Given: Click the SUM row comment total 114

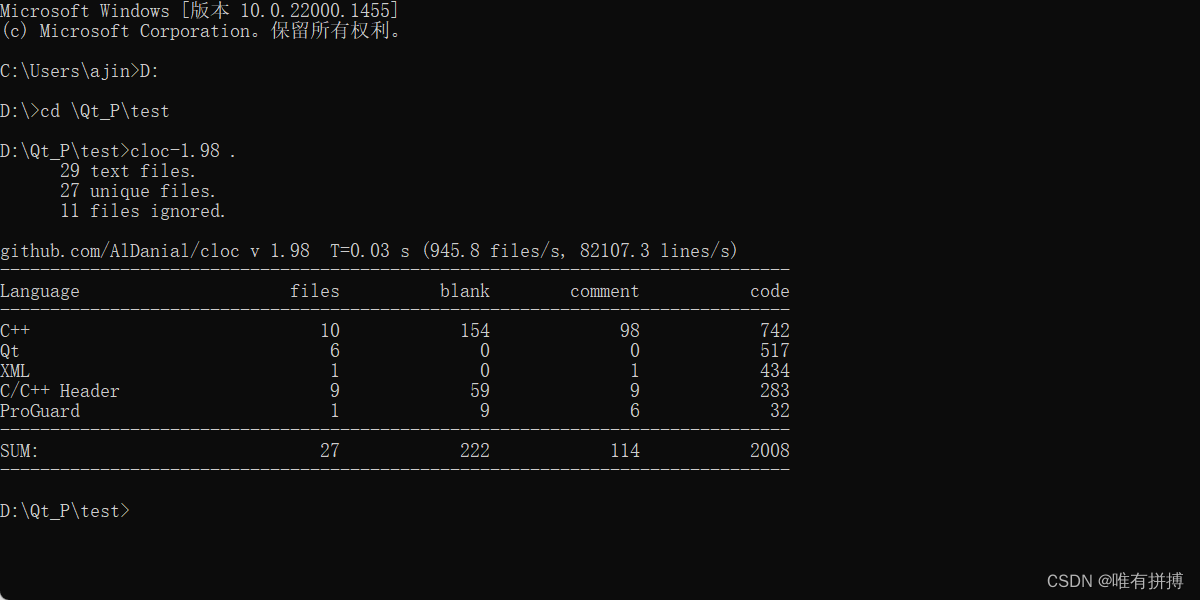Looking at the screenshot, I should point(625,451).
